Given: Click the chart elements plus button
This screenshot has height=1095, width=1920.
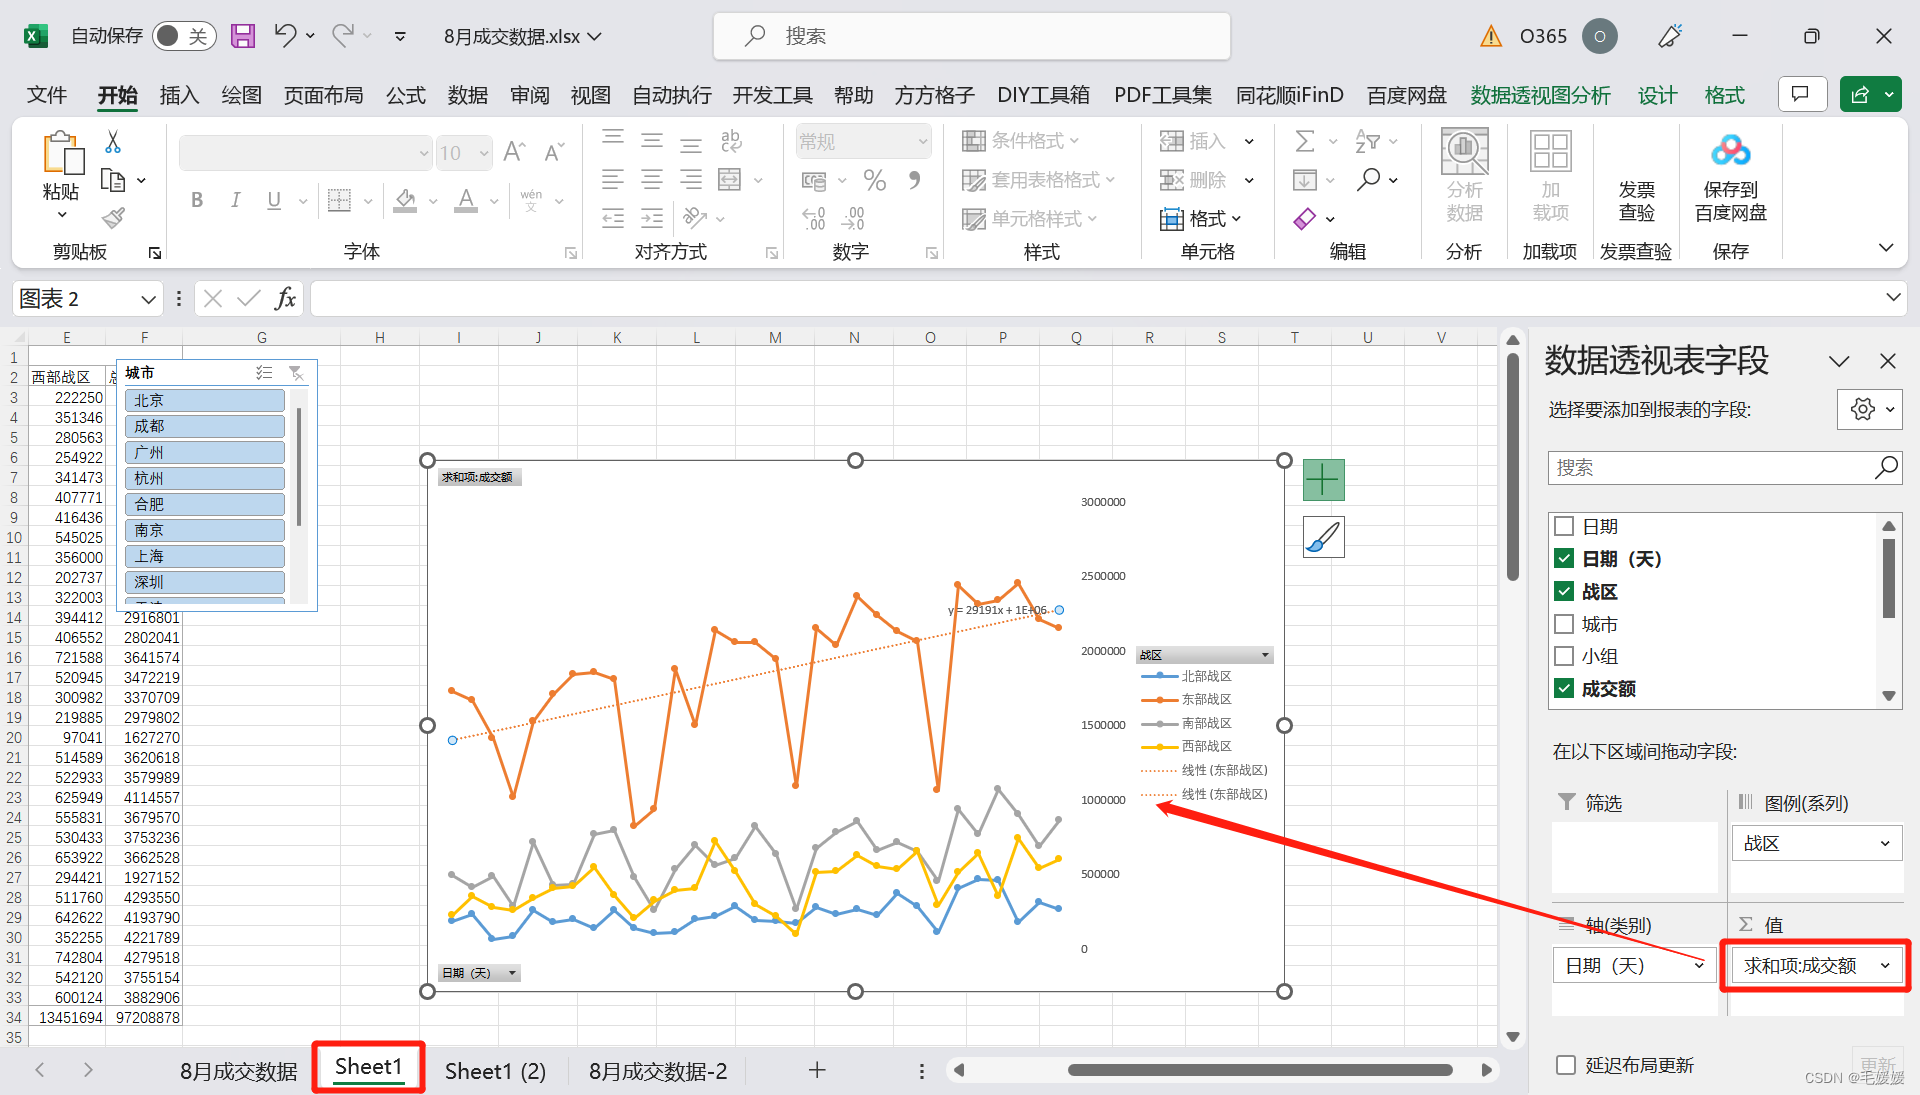Looking at the screenshot, I should (1323, 480).
